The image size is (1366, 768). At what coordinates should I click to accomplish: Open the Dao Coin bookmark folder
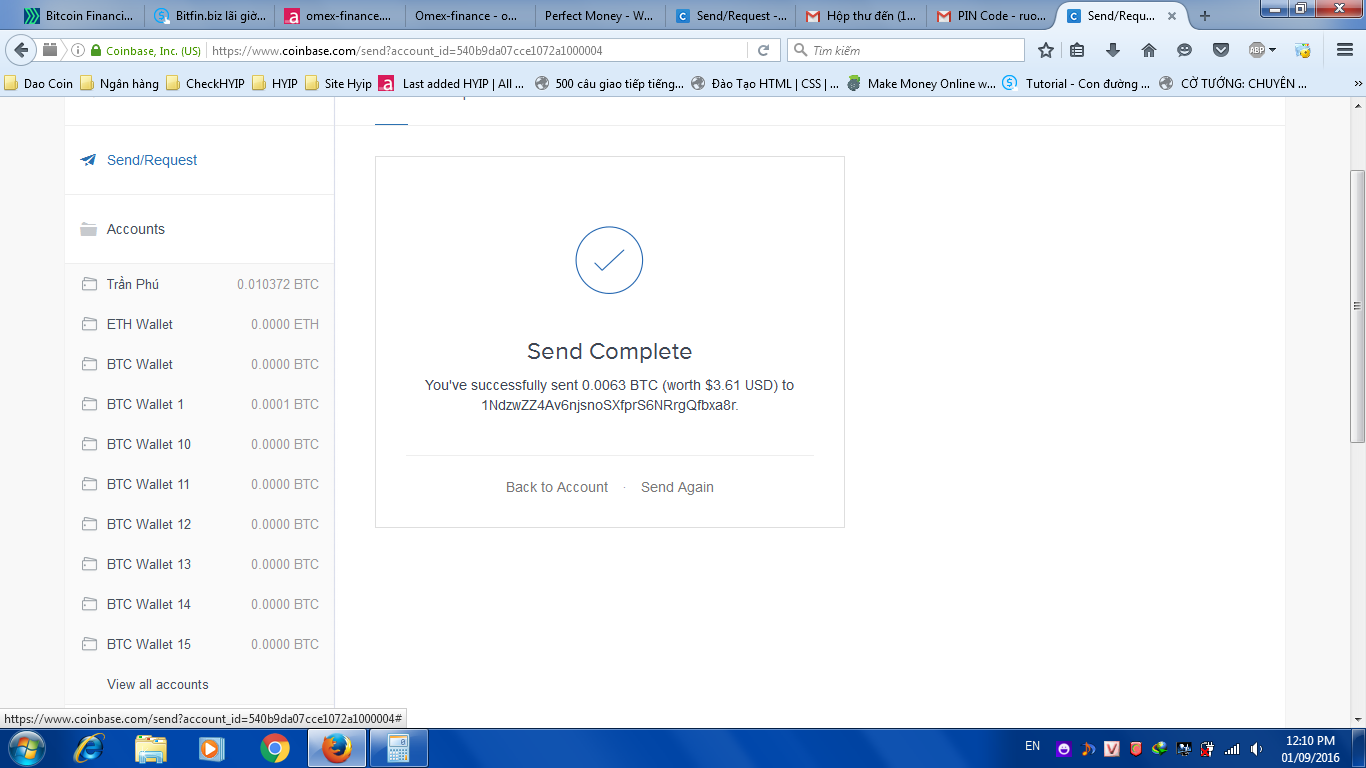pos(39,84)
